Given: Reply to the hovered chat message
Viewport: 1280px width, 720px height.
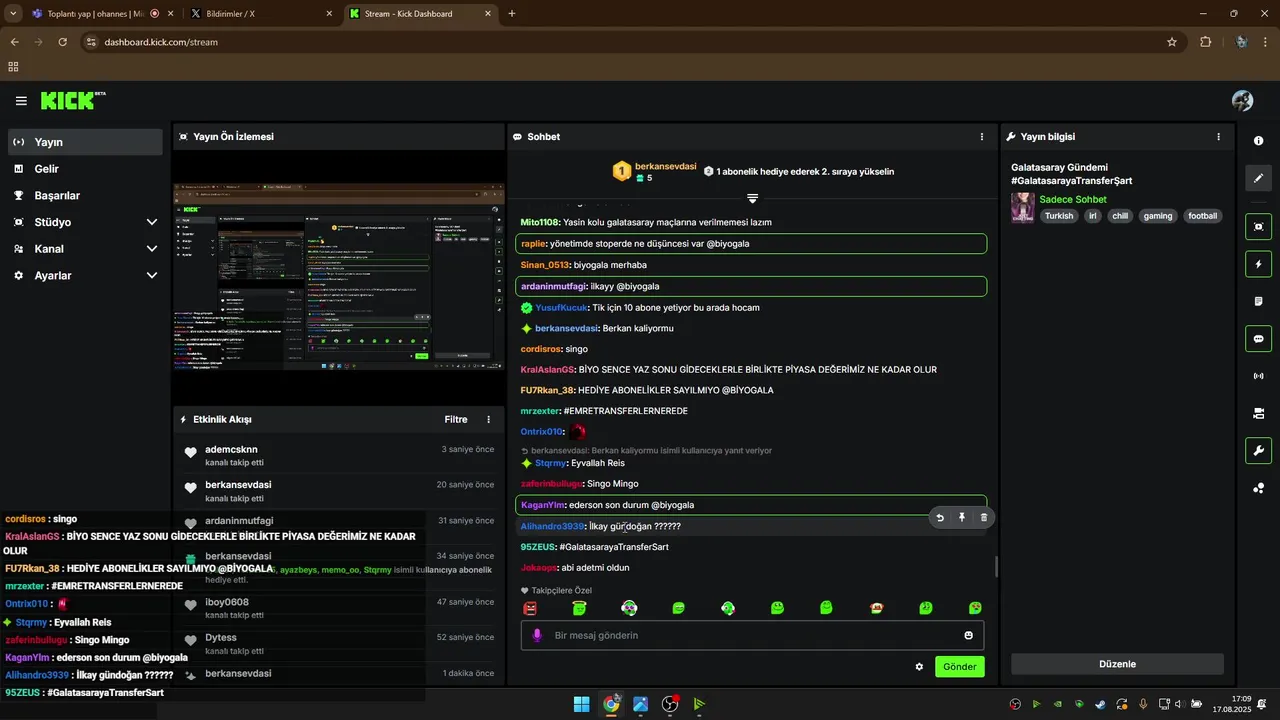Looking at the screenshot, I should click(x=940, y=518).
